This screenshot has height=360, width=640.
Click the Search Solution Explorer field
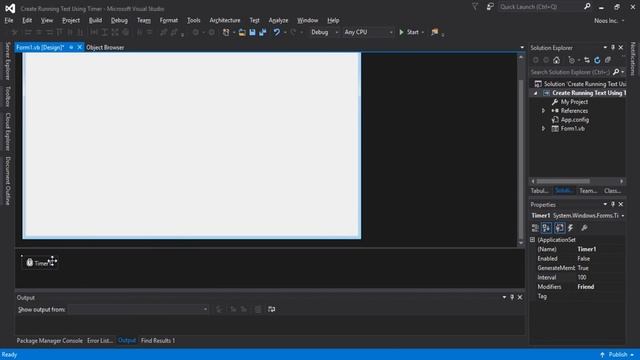[570, 72]
